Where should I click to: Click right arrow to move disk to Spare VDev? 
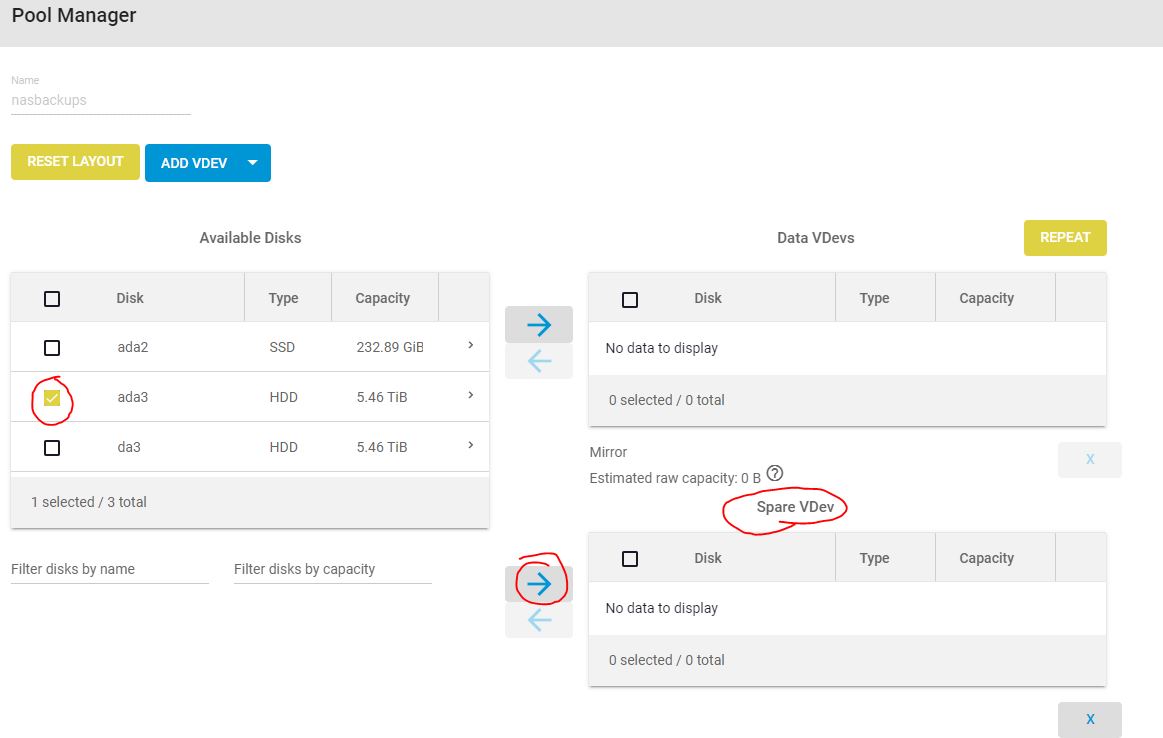(538, 584)
